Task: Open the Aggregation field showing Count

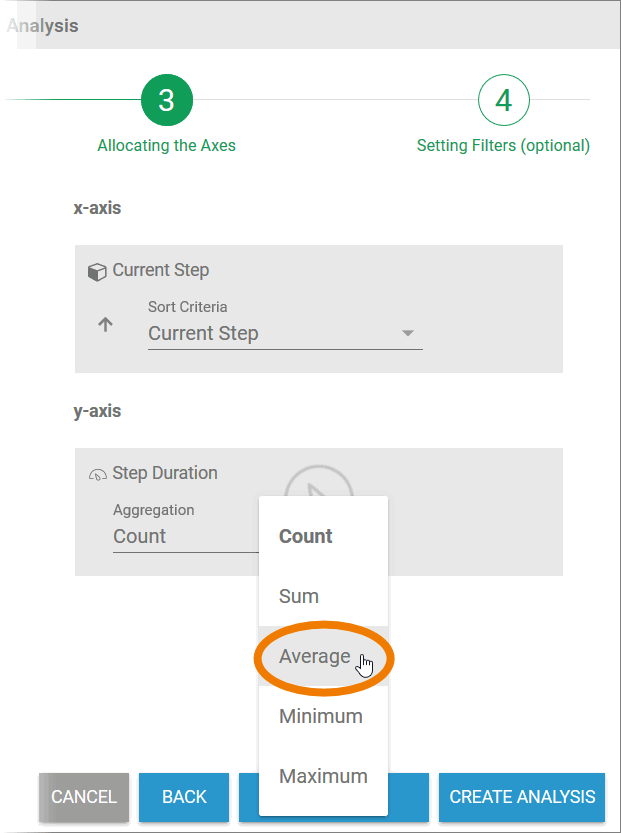Action: pyautogui.click(x=180, y=536)
